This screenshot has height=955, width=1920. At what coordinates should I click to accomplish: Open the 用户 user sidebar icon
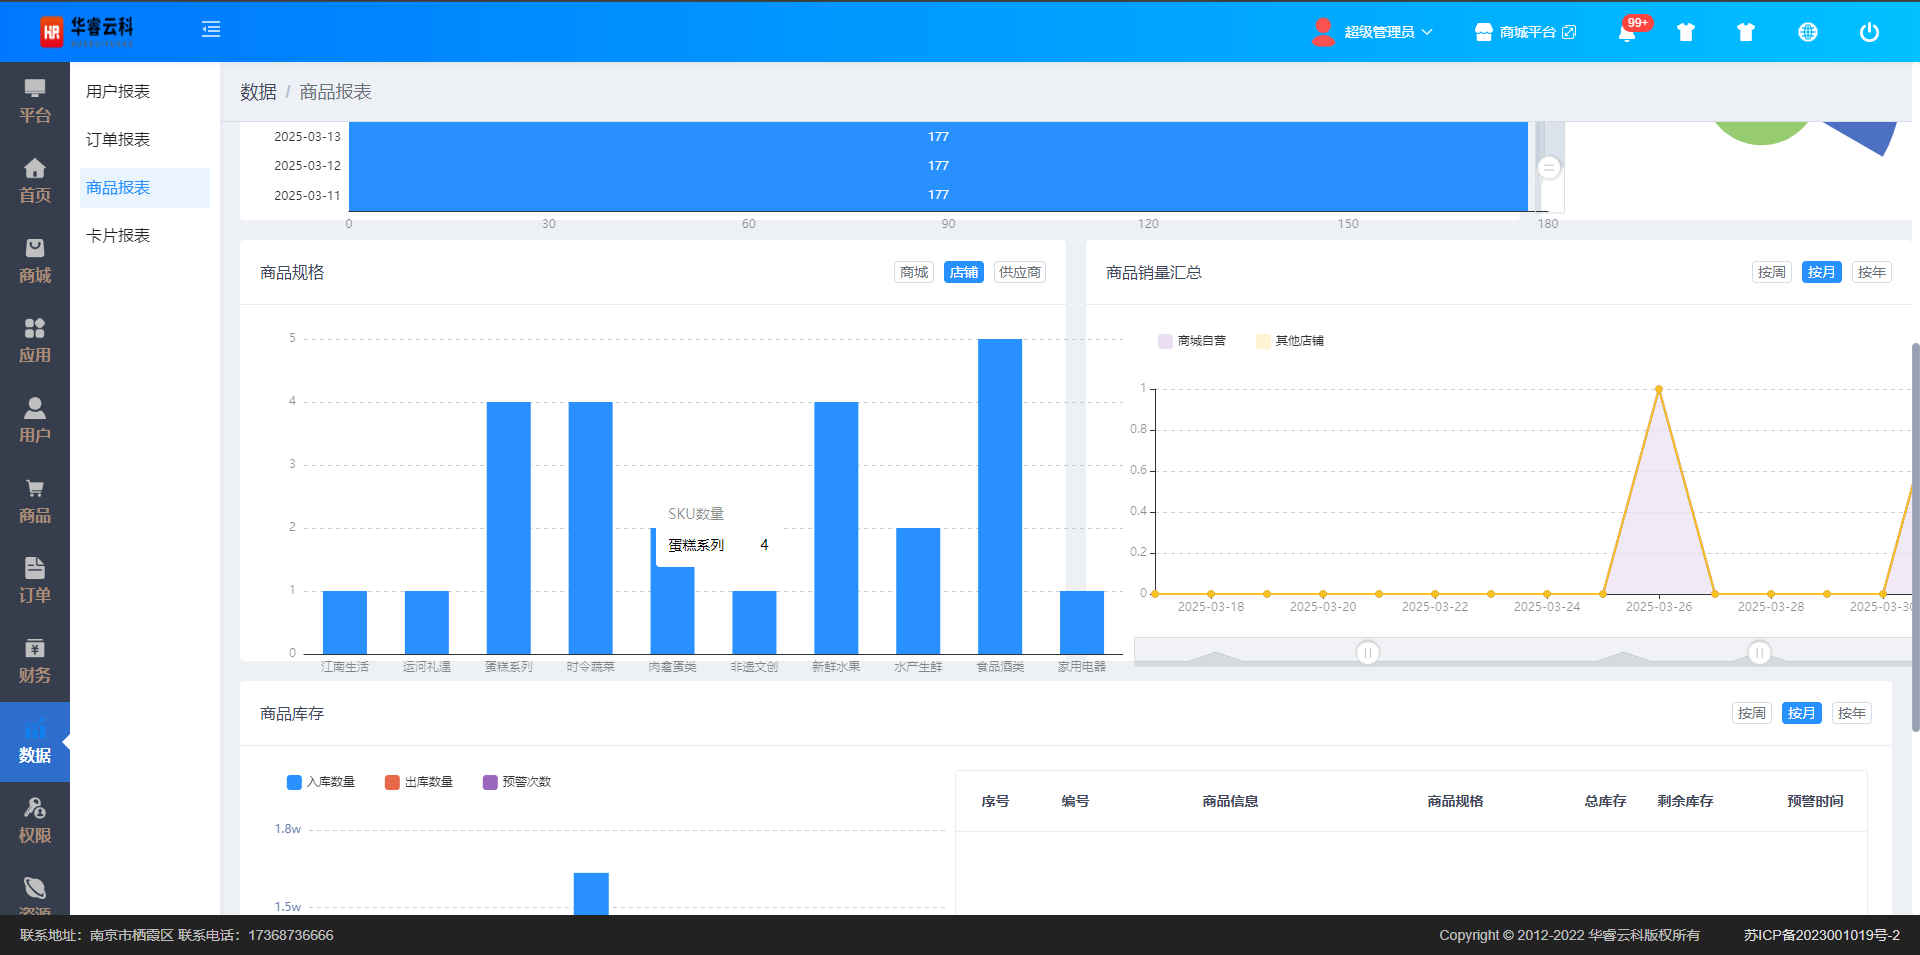tap(35, 421)
